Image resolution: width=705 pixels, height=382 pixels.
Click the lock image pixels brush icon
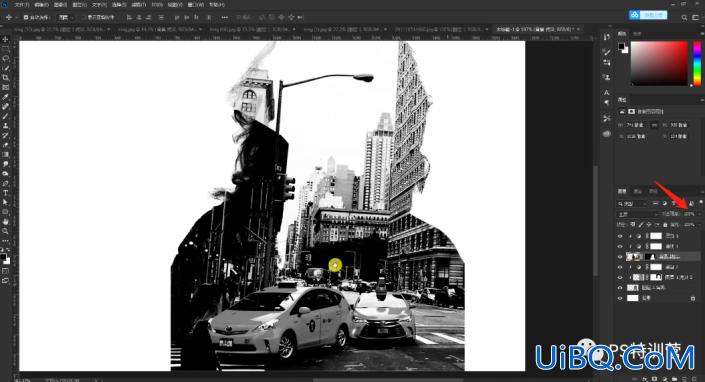click(641, 224)
